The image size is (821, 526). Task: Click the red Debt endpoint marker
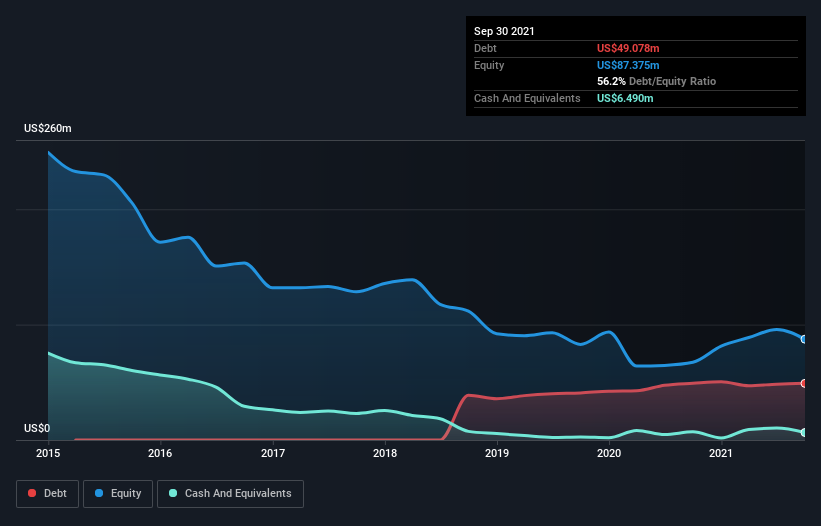(x=804, y=384)
